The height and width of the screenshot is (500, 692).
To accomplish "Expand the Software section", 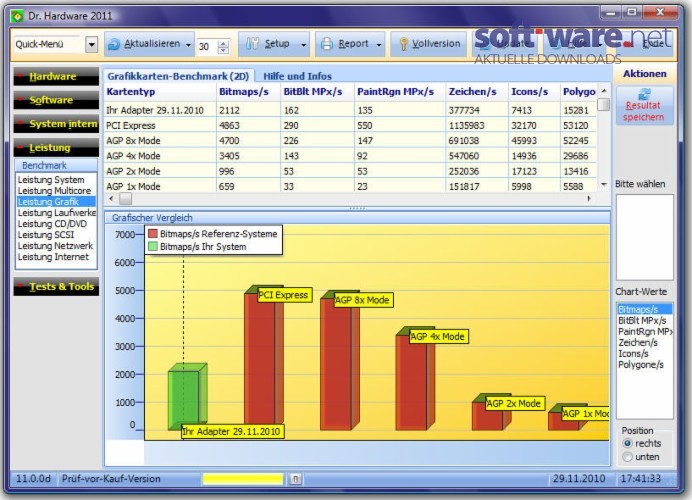I will tap(56, 100).
